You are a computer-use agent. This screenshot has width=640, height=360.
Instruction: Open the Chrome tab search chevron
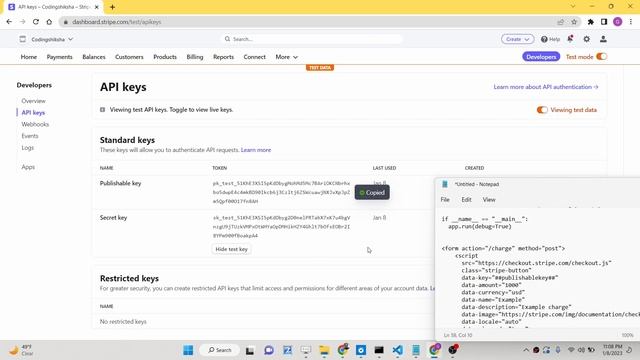pyautogui.click(x=573, y=7)
